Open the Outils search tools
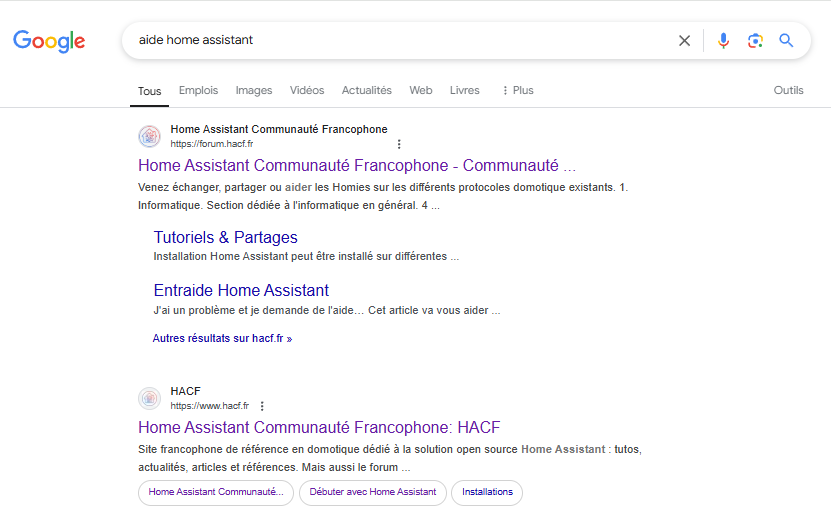The image size is (831, 530). click(x=788, y=90)
